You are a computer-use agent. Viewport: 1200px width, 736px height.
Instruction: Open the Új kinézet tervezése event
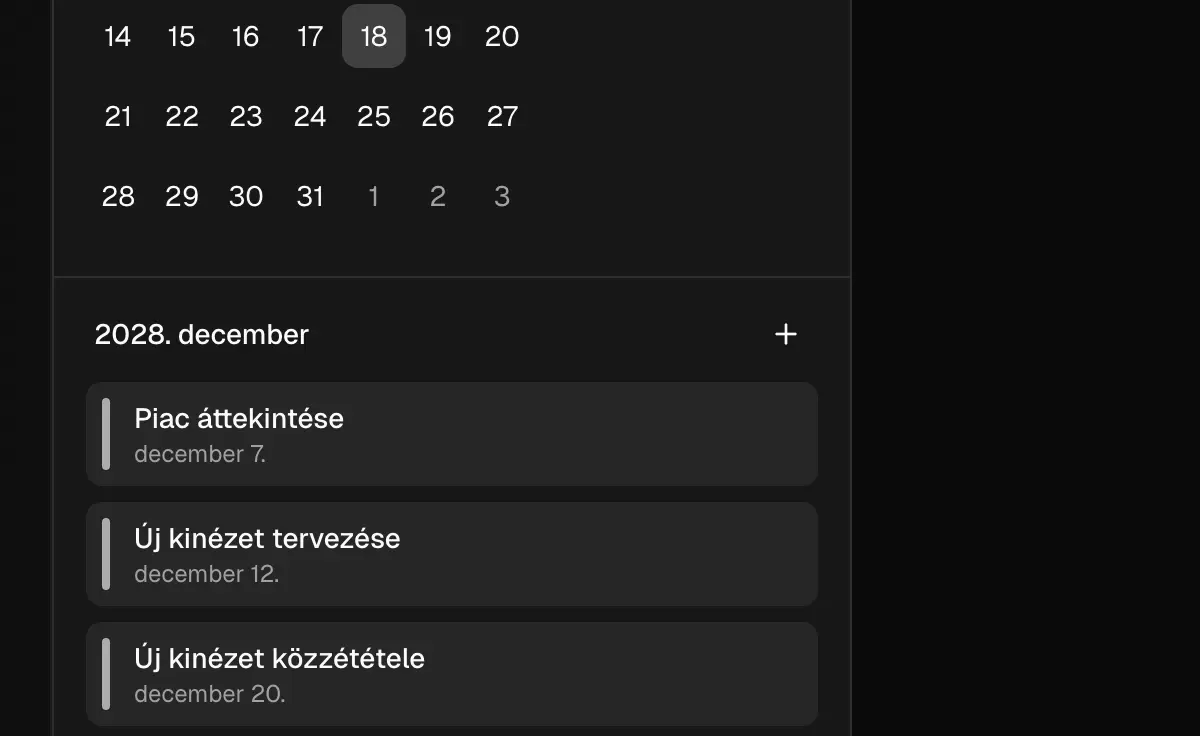tap(452, 554)
